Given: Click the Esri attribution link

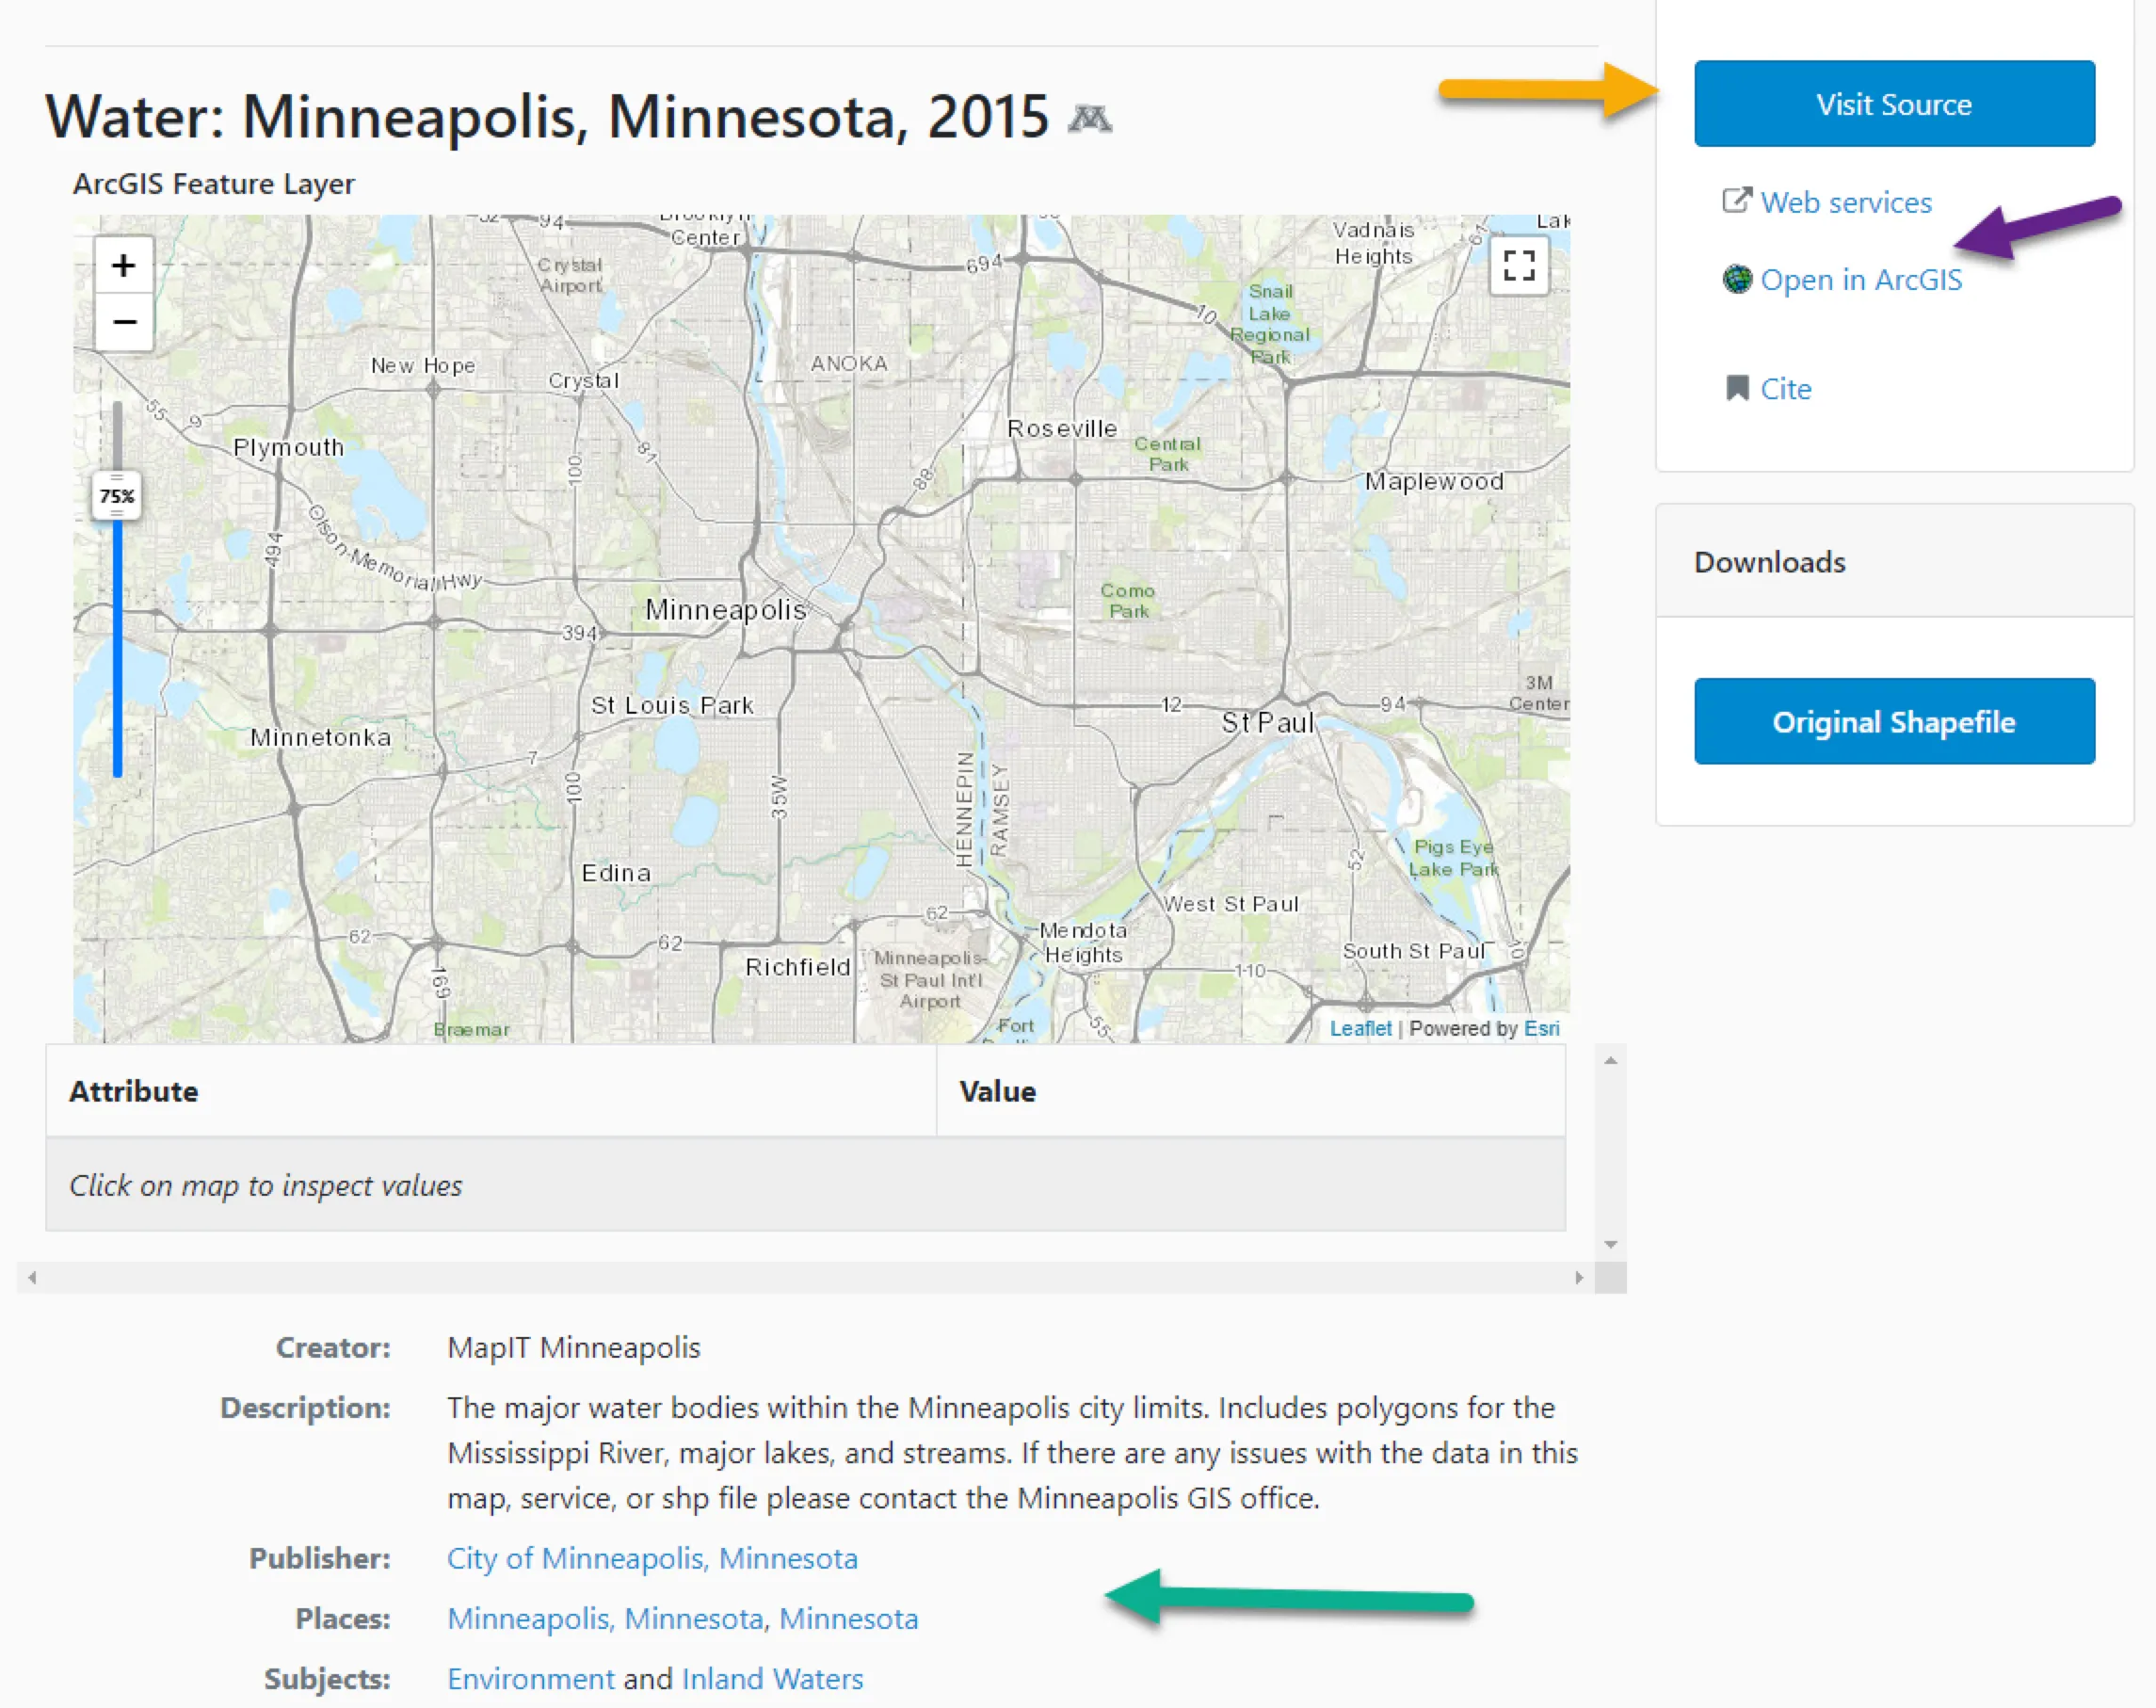Looking at the screenshot, I should coord(1541,1028).
